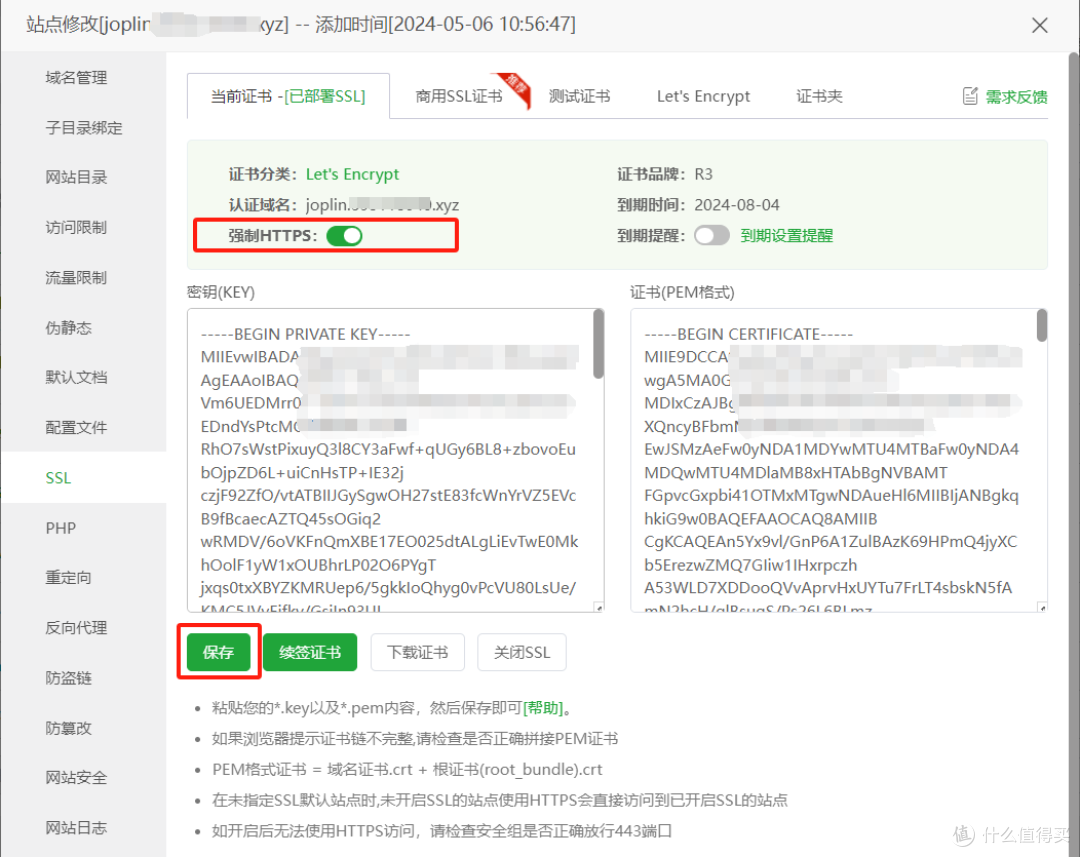Viewport: 1080px width, 857px height.
Task: Select the 证书夹 tab
Action: 819,96
